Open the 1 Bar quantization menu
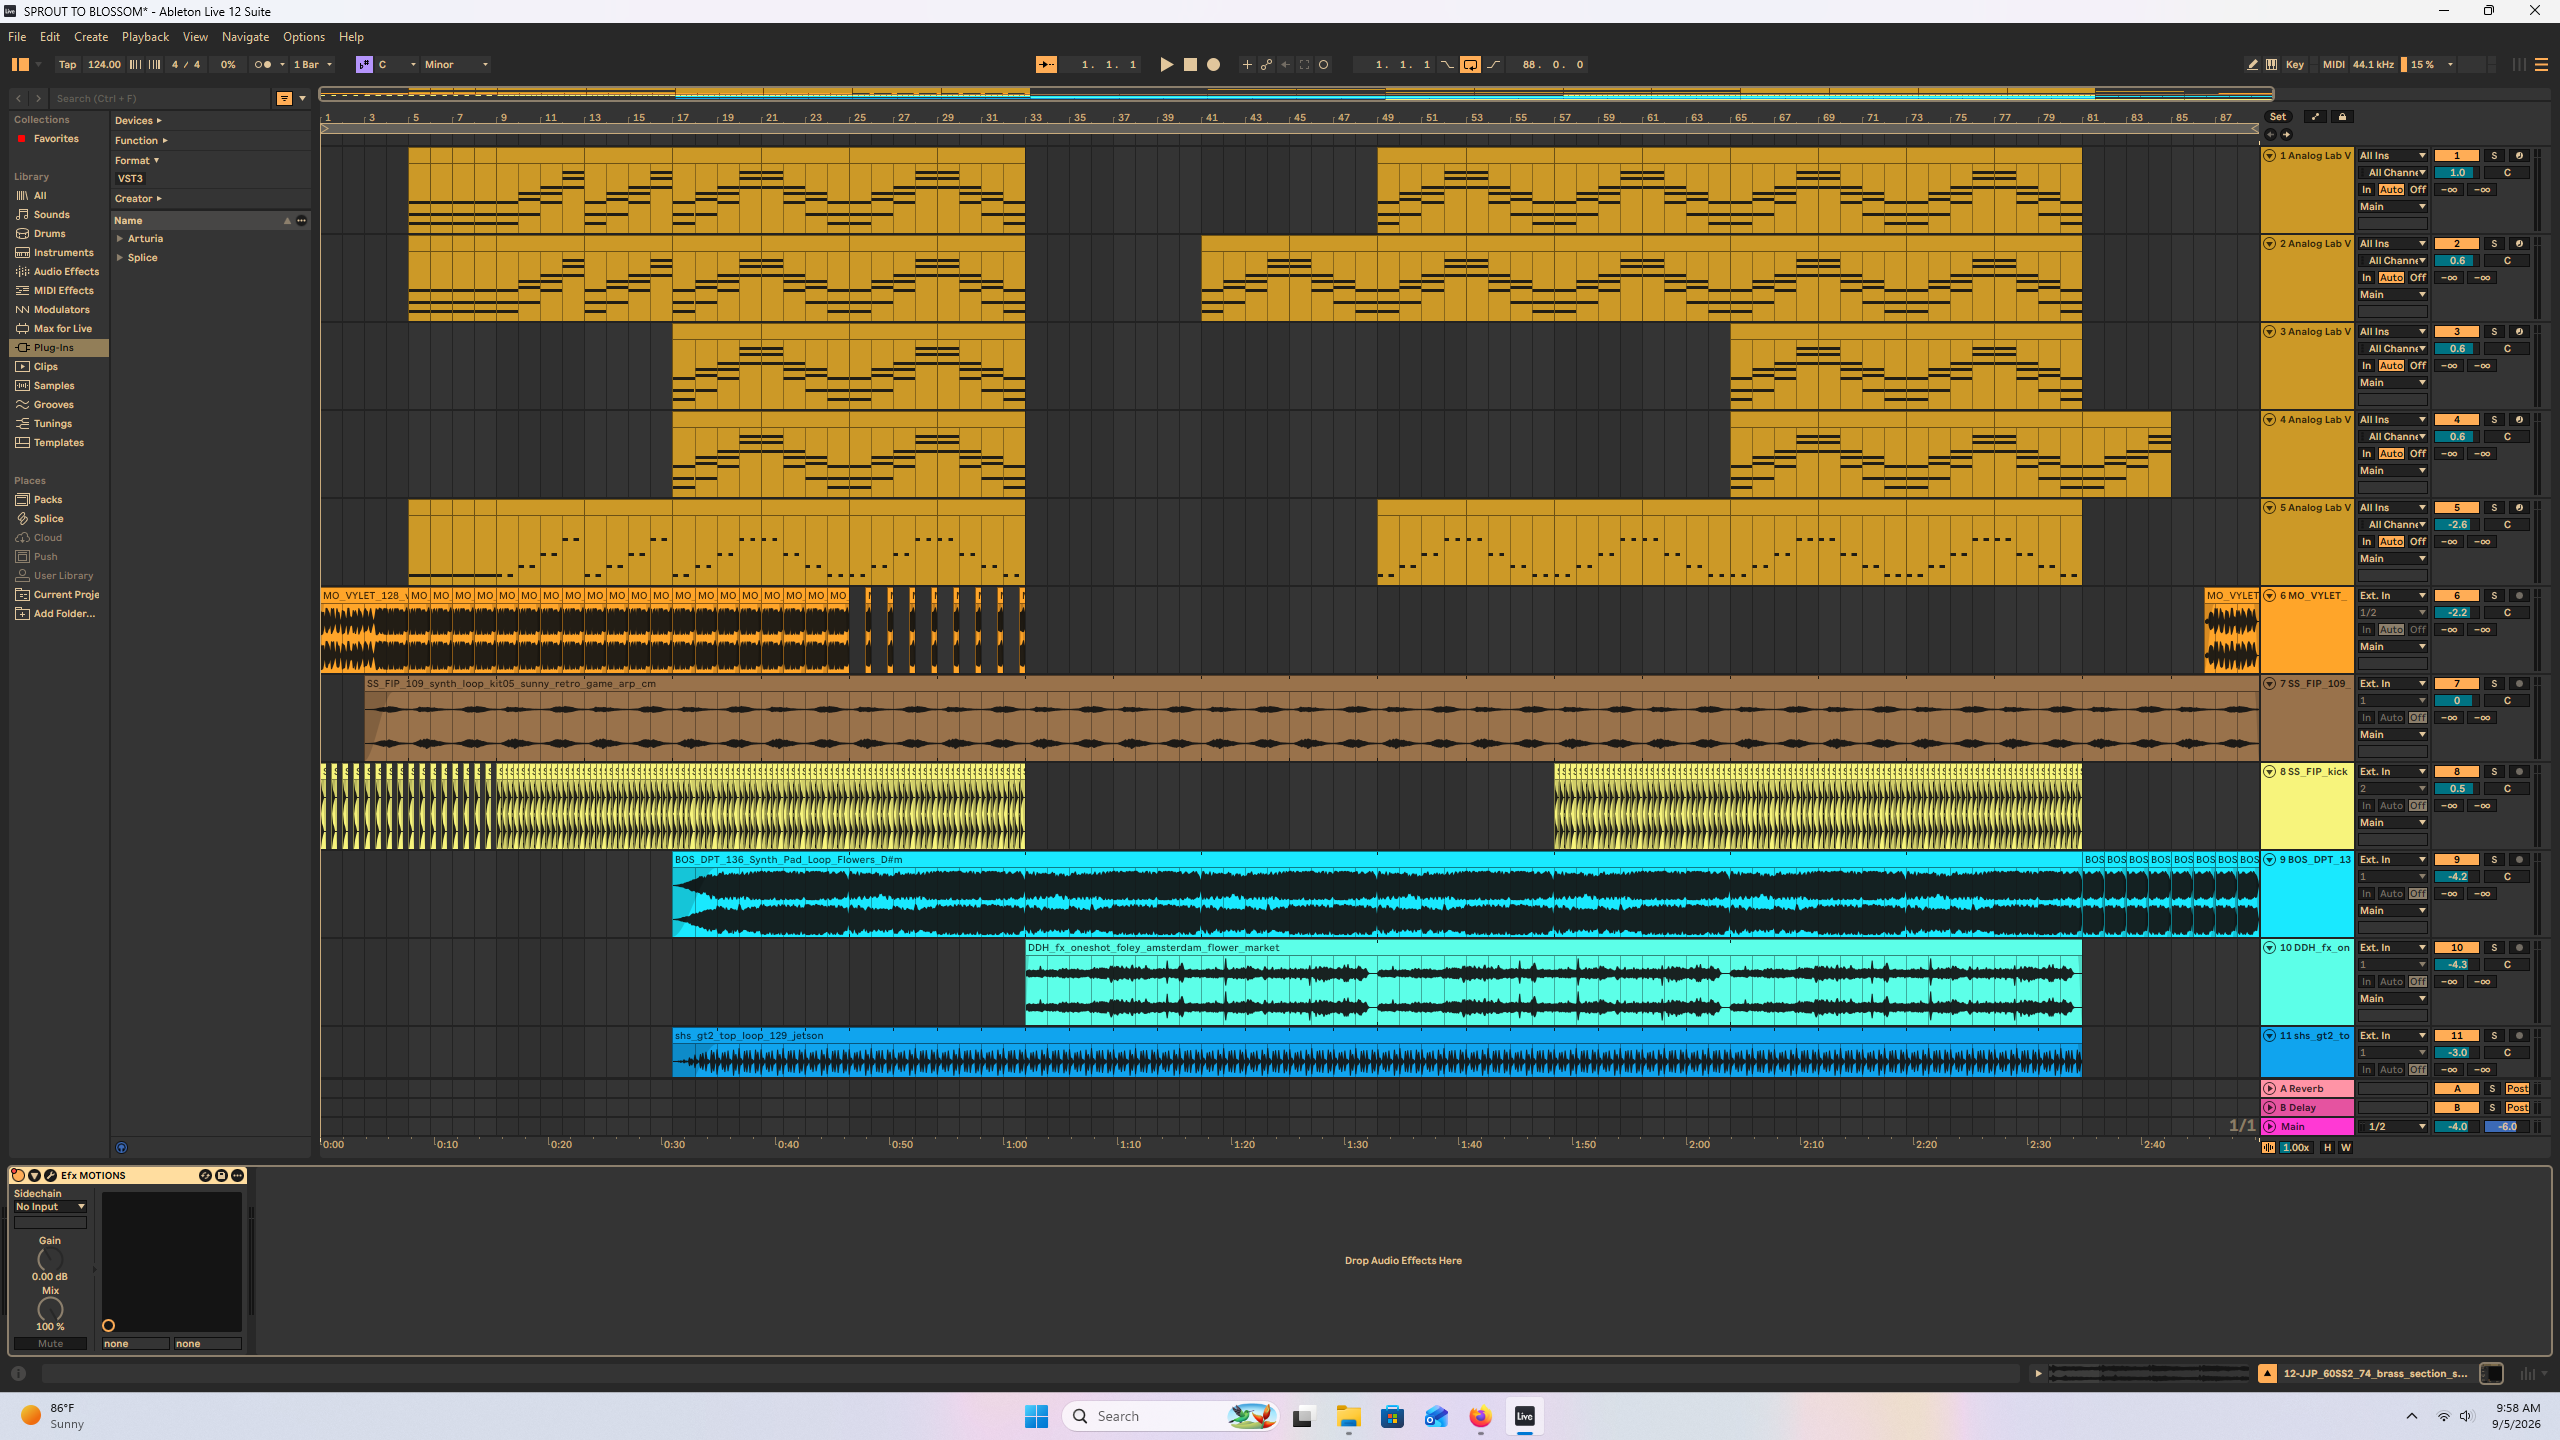 click(x=312, y=64)
